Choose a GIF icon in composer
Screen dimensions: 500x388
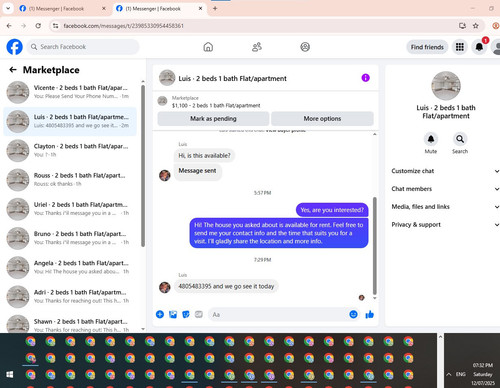[x=199, y=314]
